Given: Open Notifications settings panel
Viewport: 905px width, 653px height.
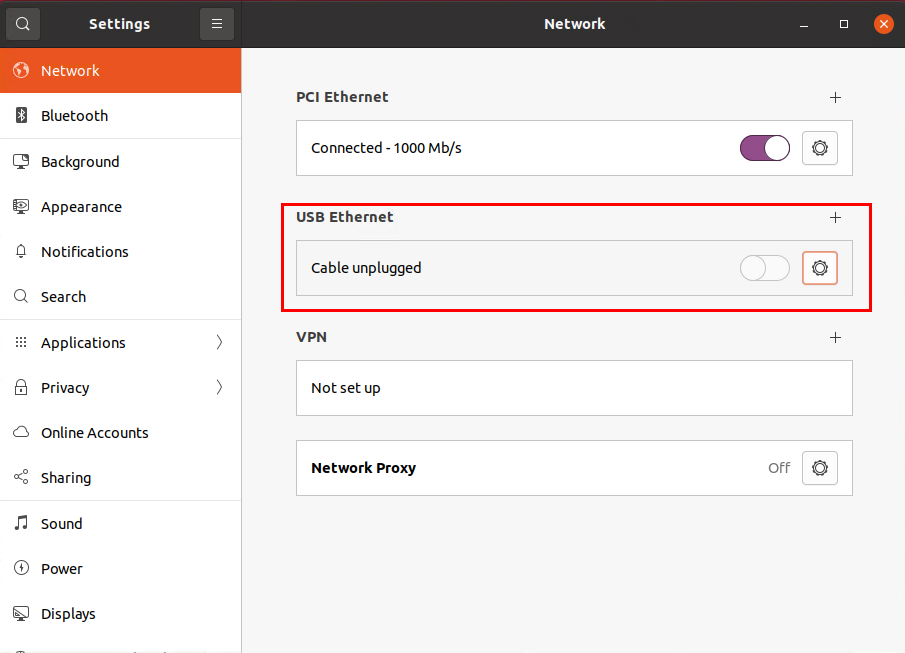Looking at the screenshot, I should [x=121, y=252].
